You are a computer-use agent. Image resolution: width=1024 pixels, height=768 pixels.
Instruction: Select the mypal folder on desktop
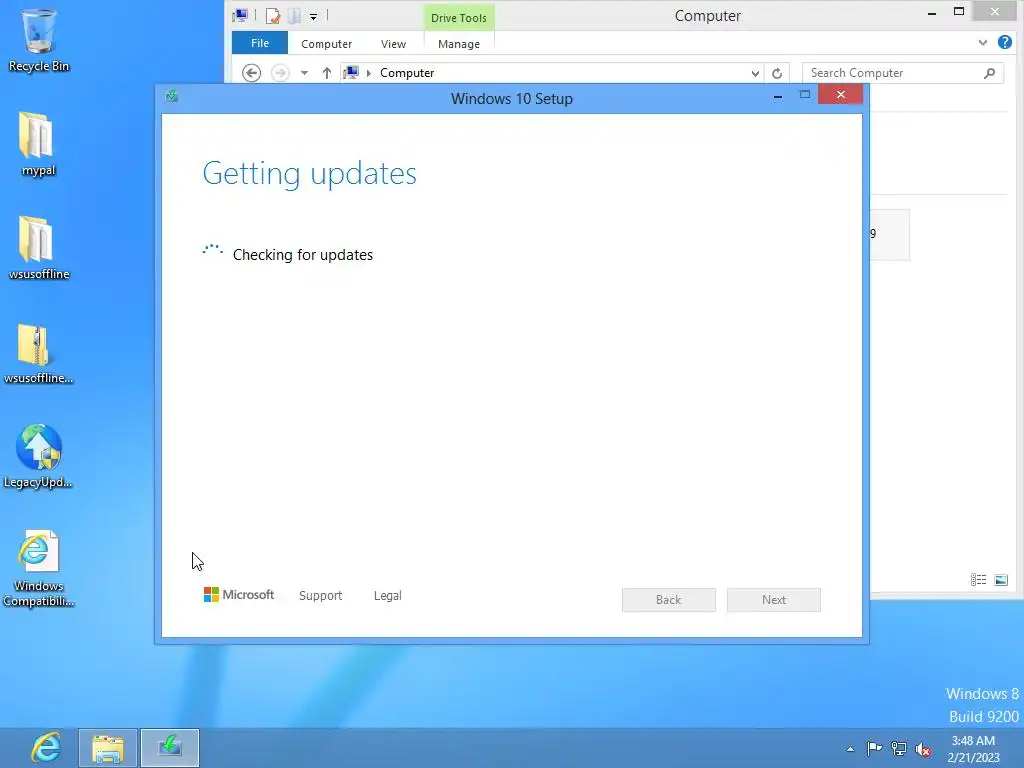coord(38,144)
